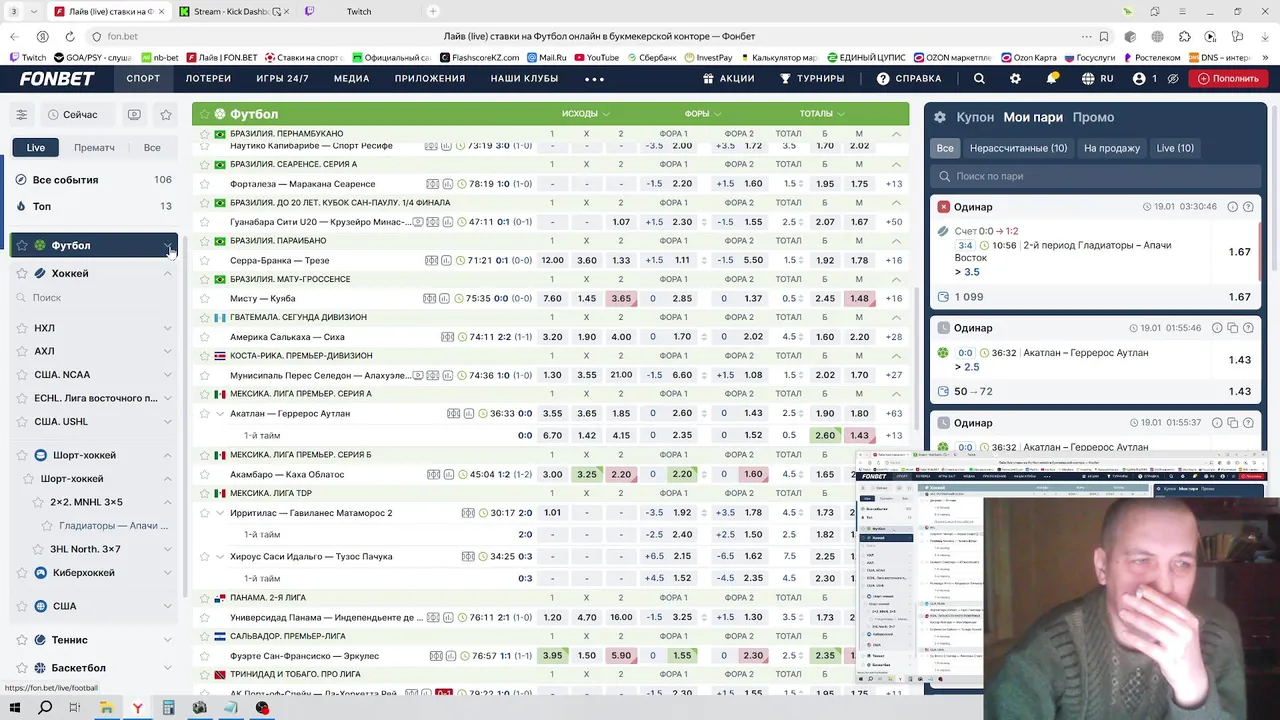Filter bets by Нерассчитанные (10)
This screenshot has height=720, width=1280.
[1018, 148]
